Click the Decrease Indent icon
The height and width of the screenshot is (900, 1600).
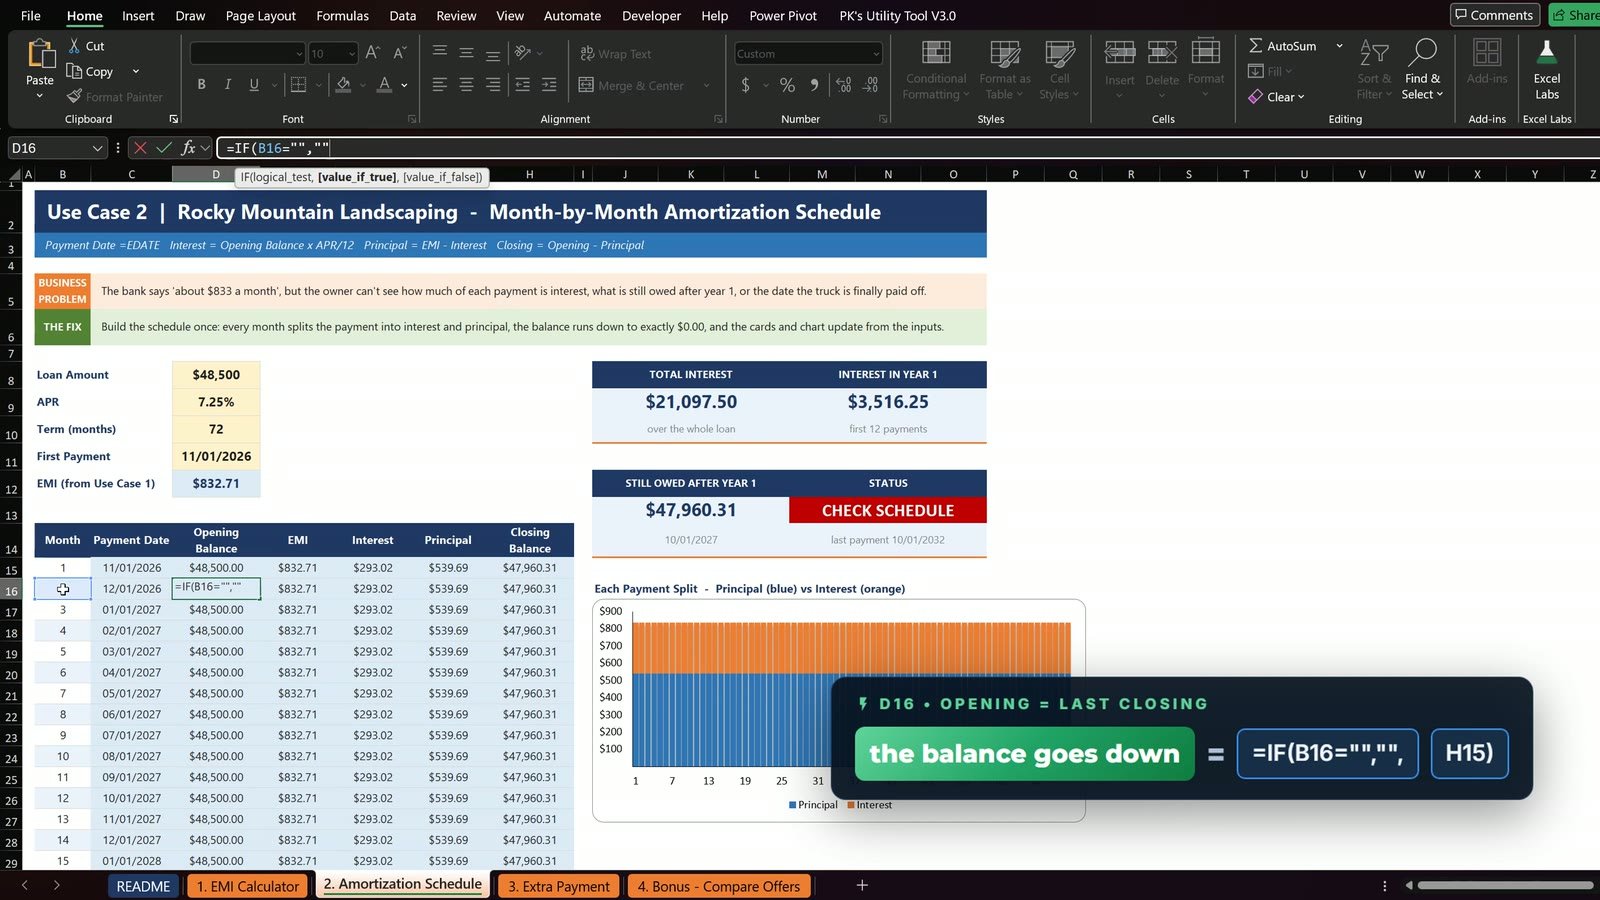[522, 85]
